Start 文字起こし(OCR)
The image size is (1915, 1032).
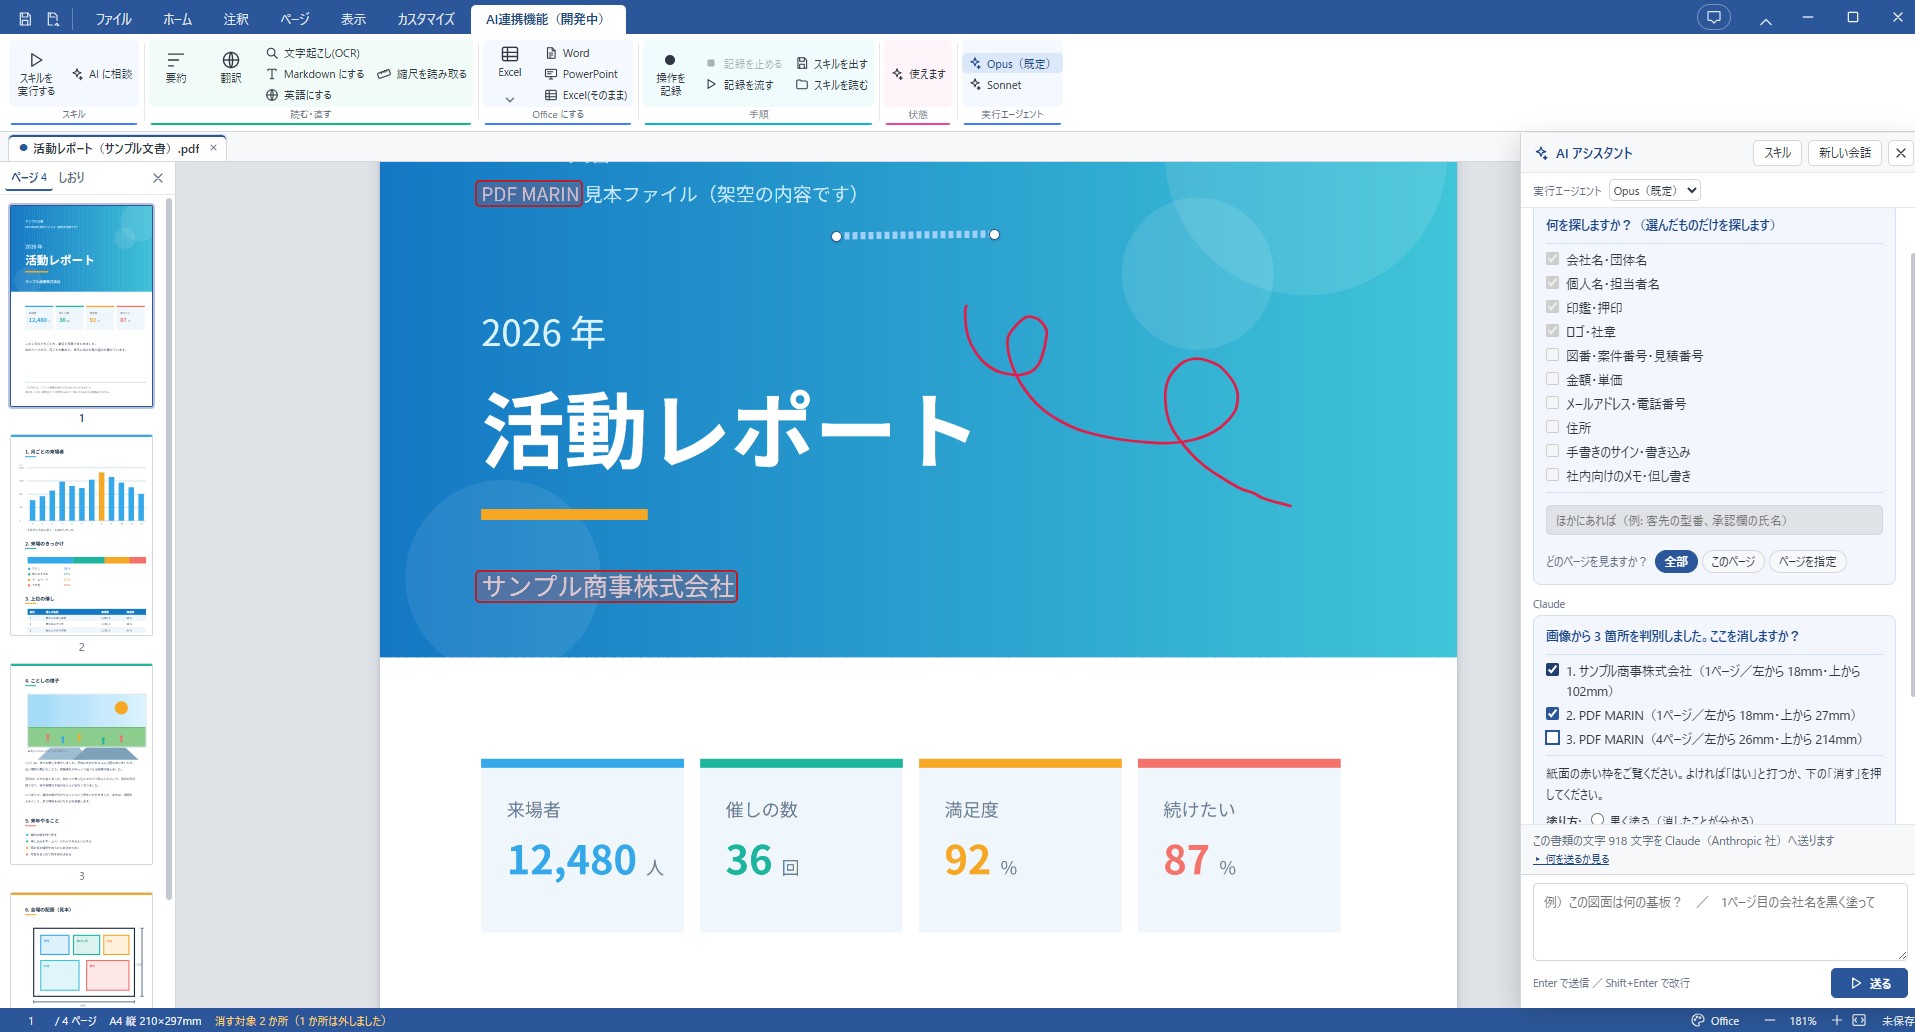coord(313,53)
